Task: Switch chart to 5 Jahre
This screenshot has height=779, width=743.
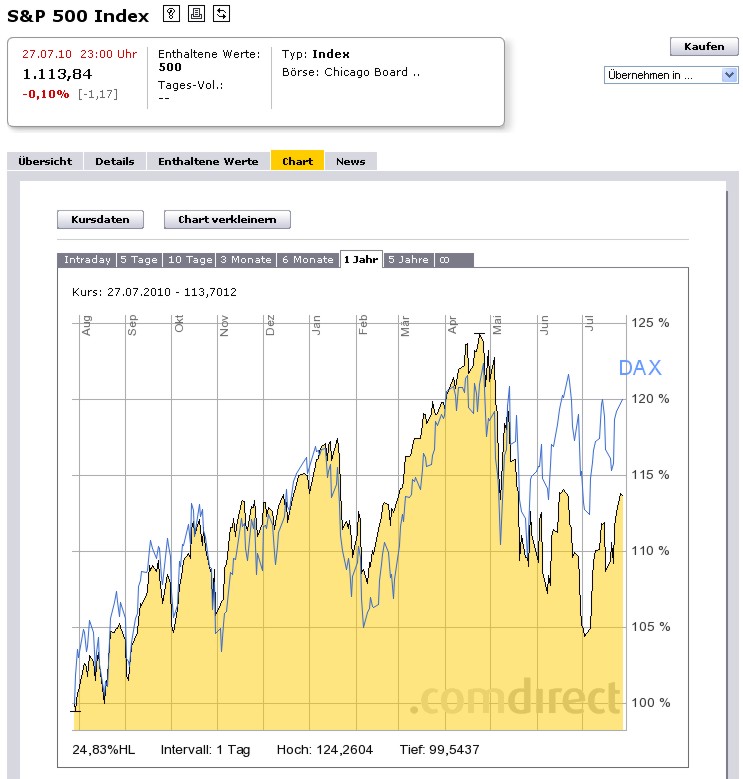Action: click(408, 260)
